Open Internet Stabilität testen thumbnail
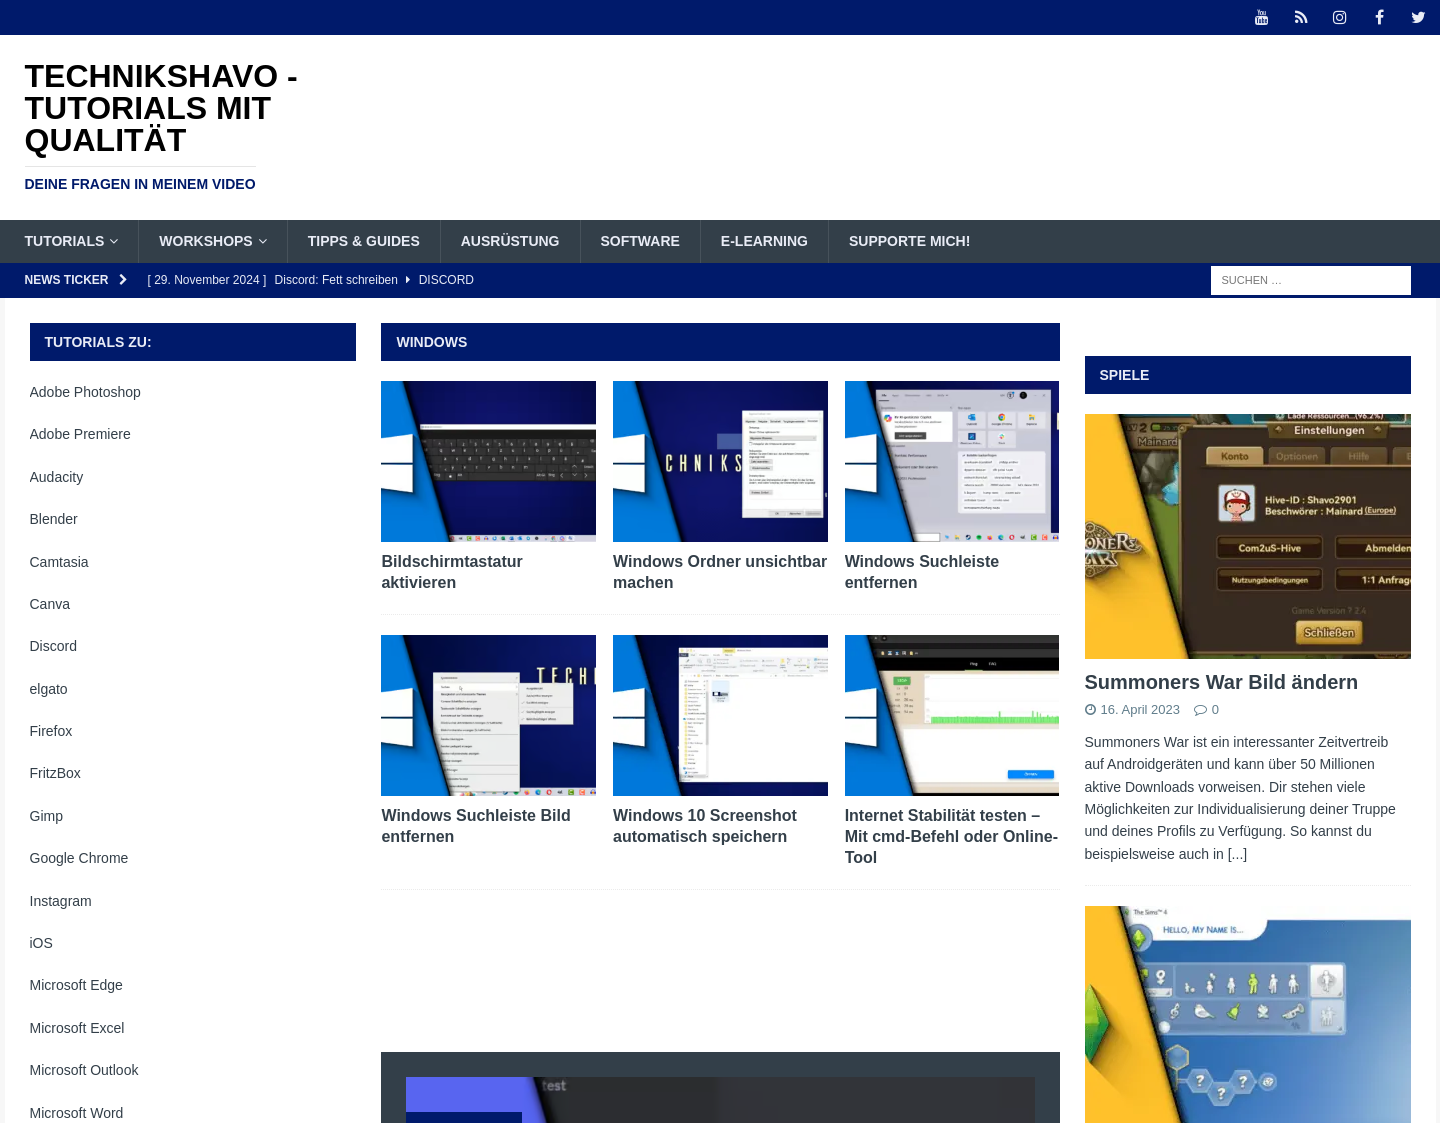Image resolution: width=1440 pixels, height=1123 pixels. [x=952, y=715]
